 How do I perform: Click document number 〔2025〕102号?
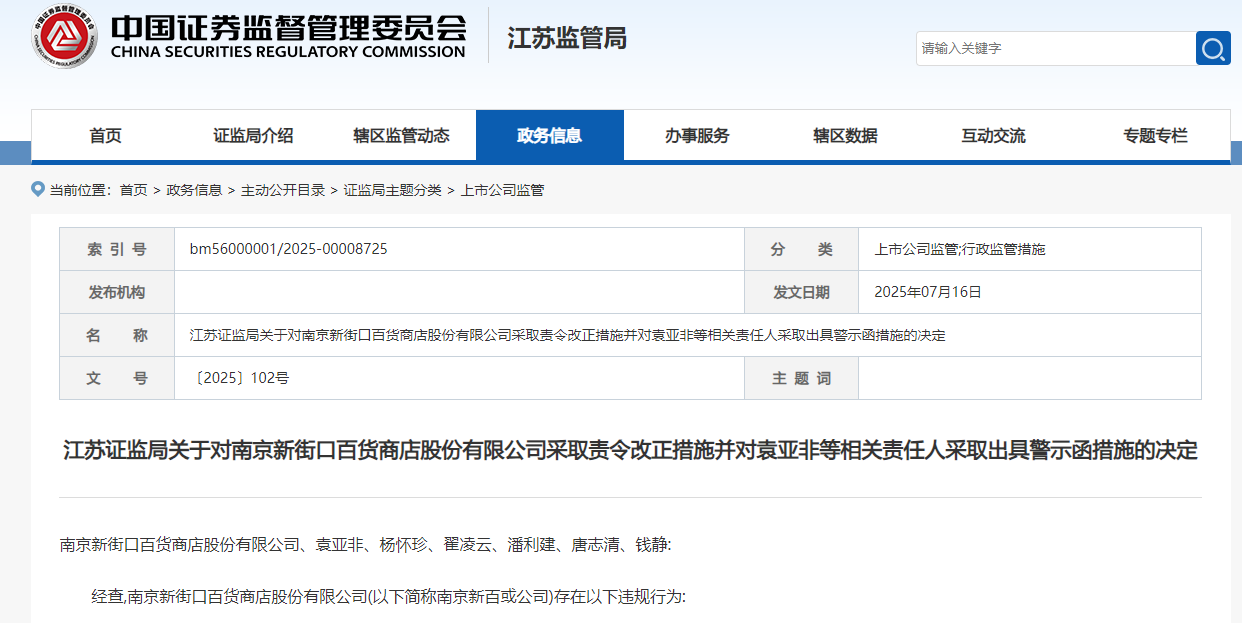[240, 378]
